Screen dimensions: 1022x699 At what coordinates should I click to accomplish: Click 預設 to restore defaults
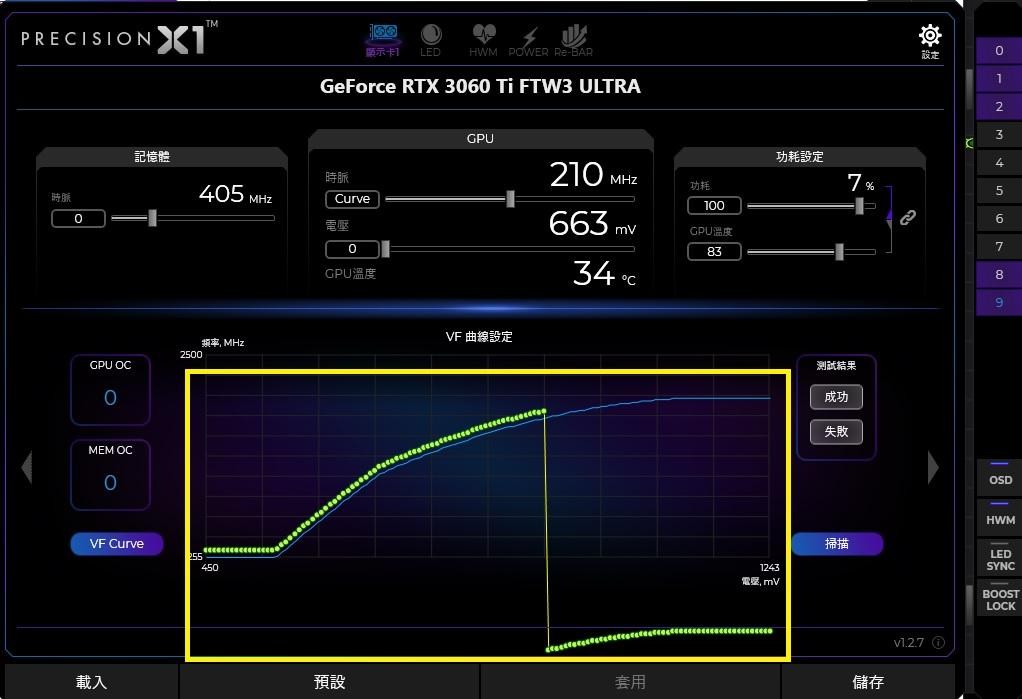click(329, 682)
